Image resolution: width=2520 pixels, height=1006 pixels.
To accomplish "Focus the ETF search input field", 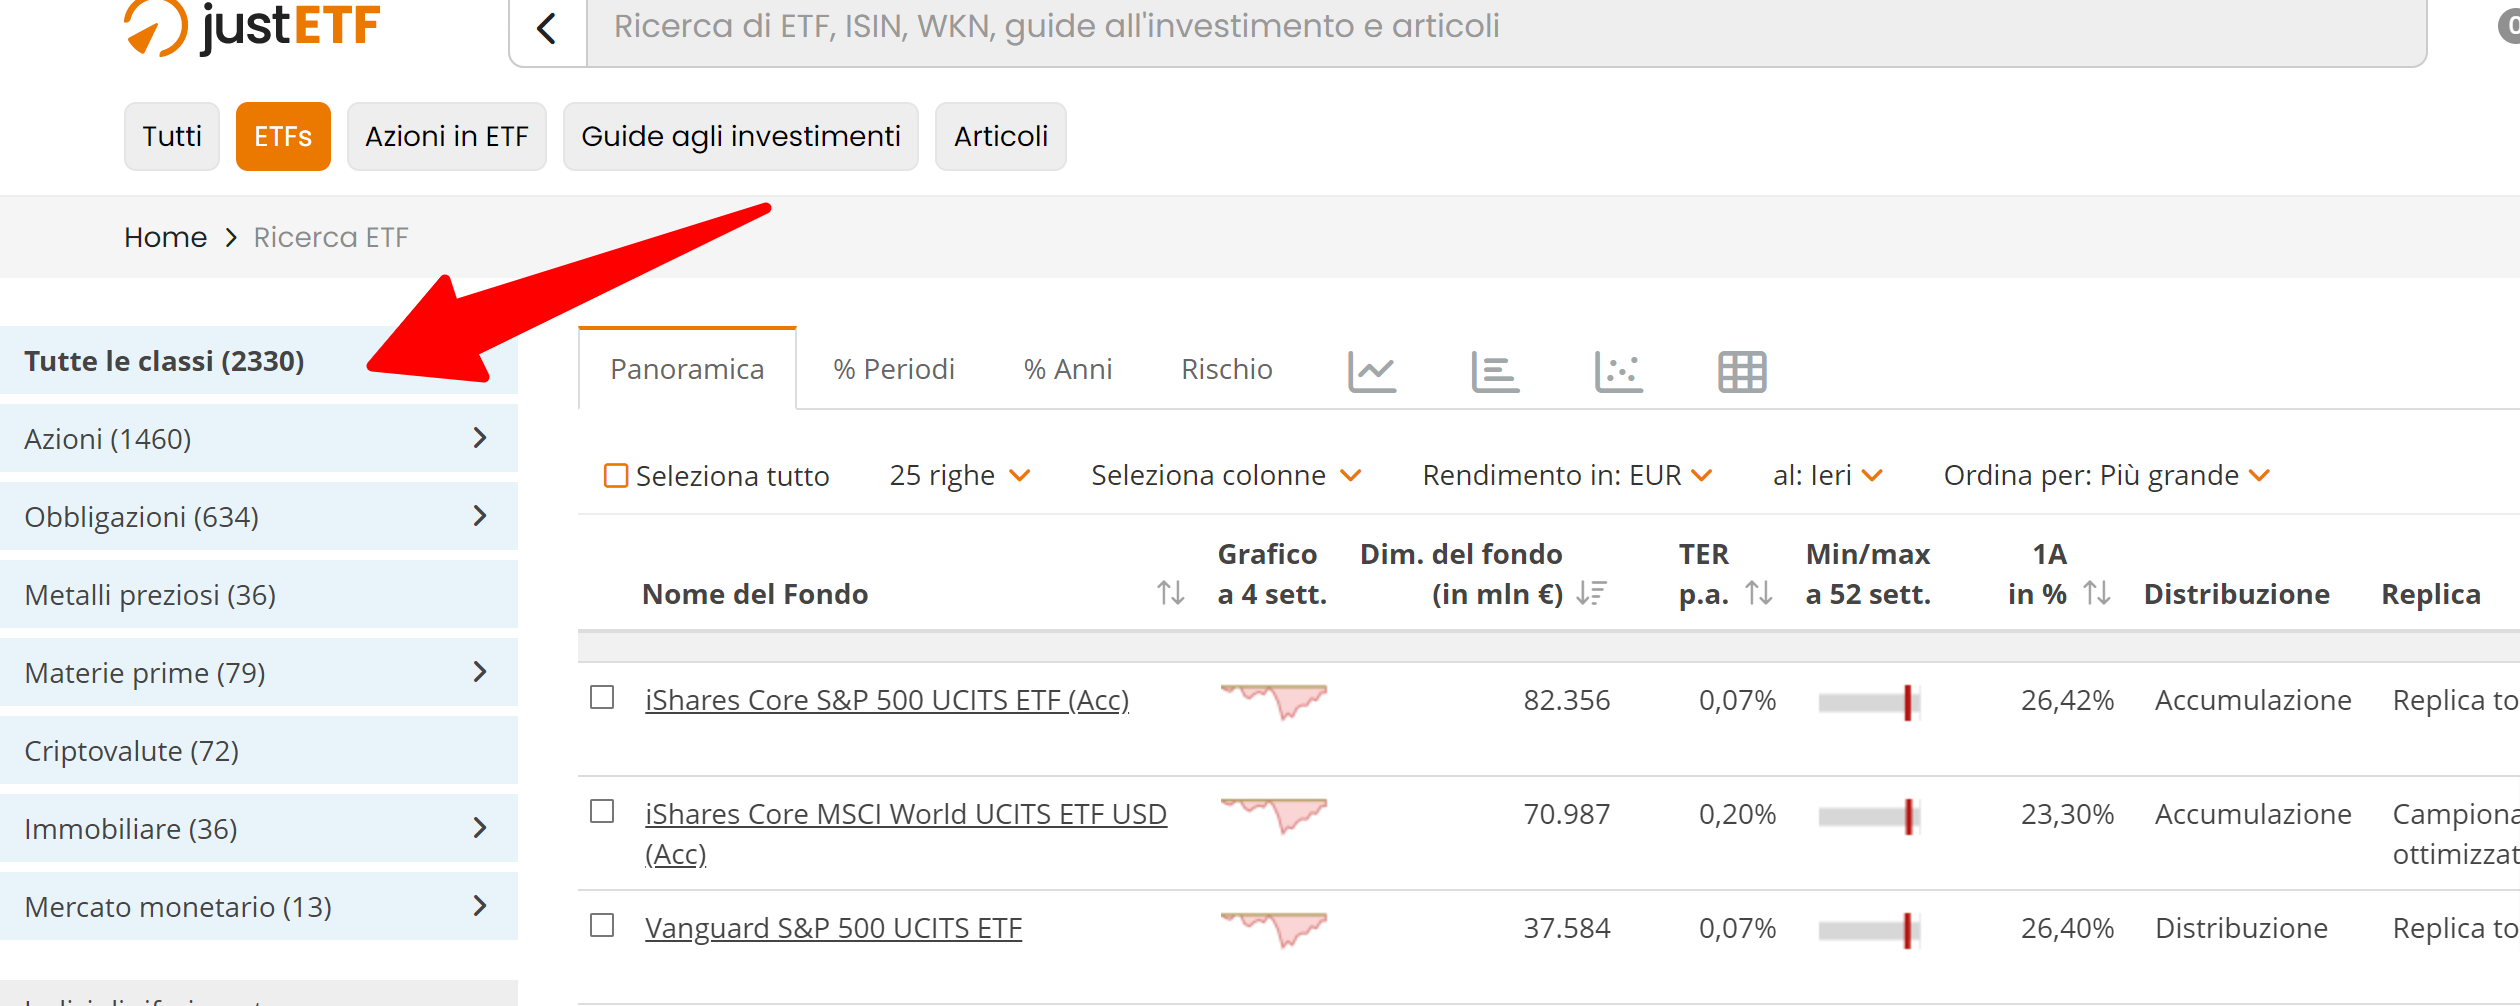I will click(1506, 28).
